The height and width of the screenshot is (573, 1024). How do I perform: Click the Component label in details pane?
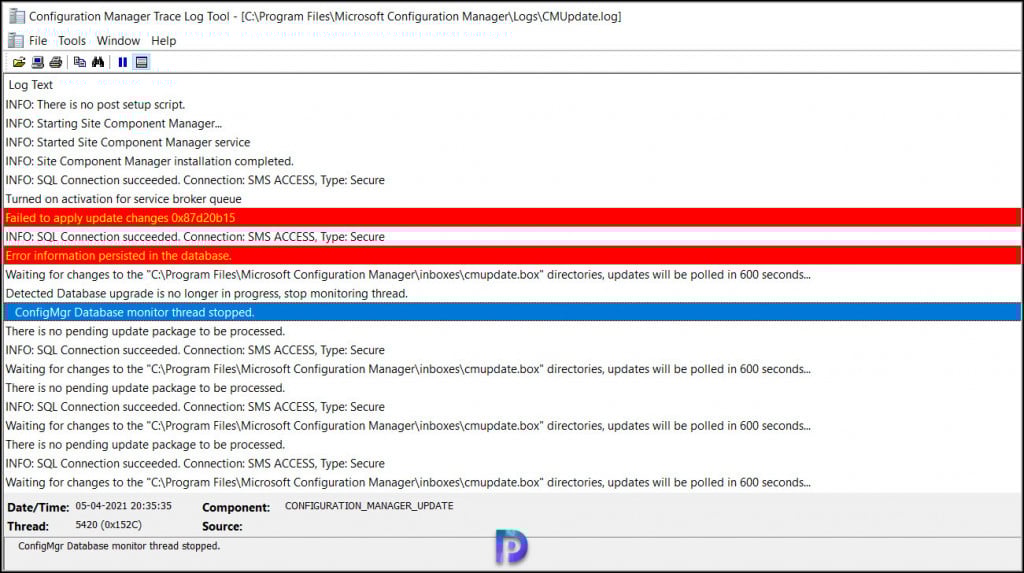point(236,507)
